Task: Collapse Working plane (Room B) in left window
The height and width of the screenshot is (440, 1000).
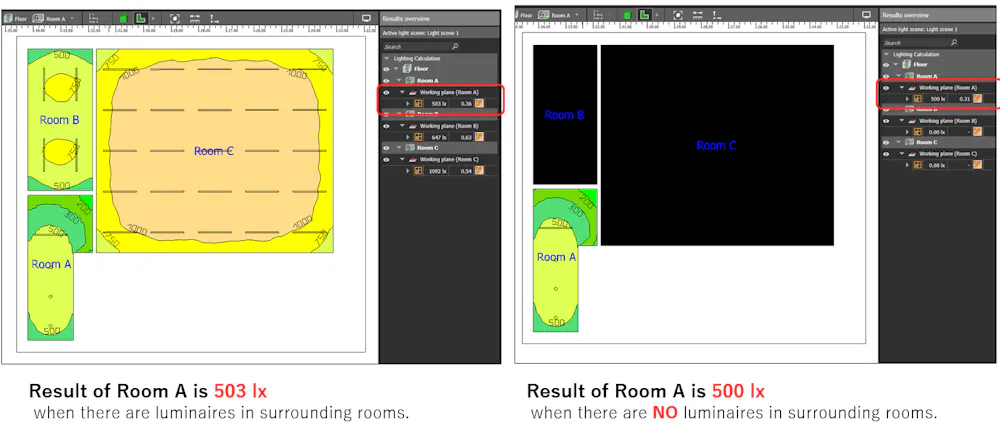Action: point(402,126)
